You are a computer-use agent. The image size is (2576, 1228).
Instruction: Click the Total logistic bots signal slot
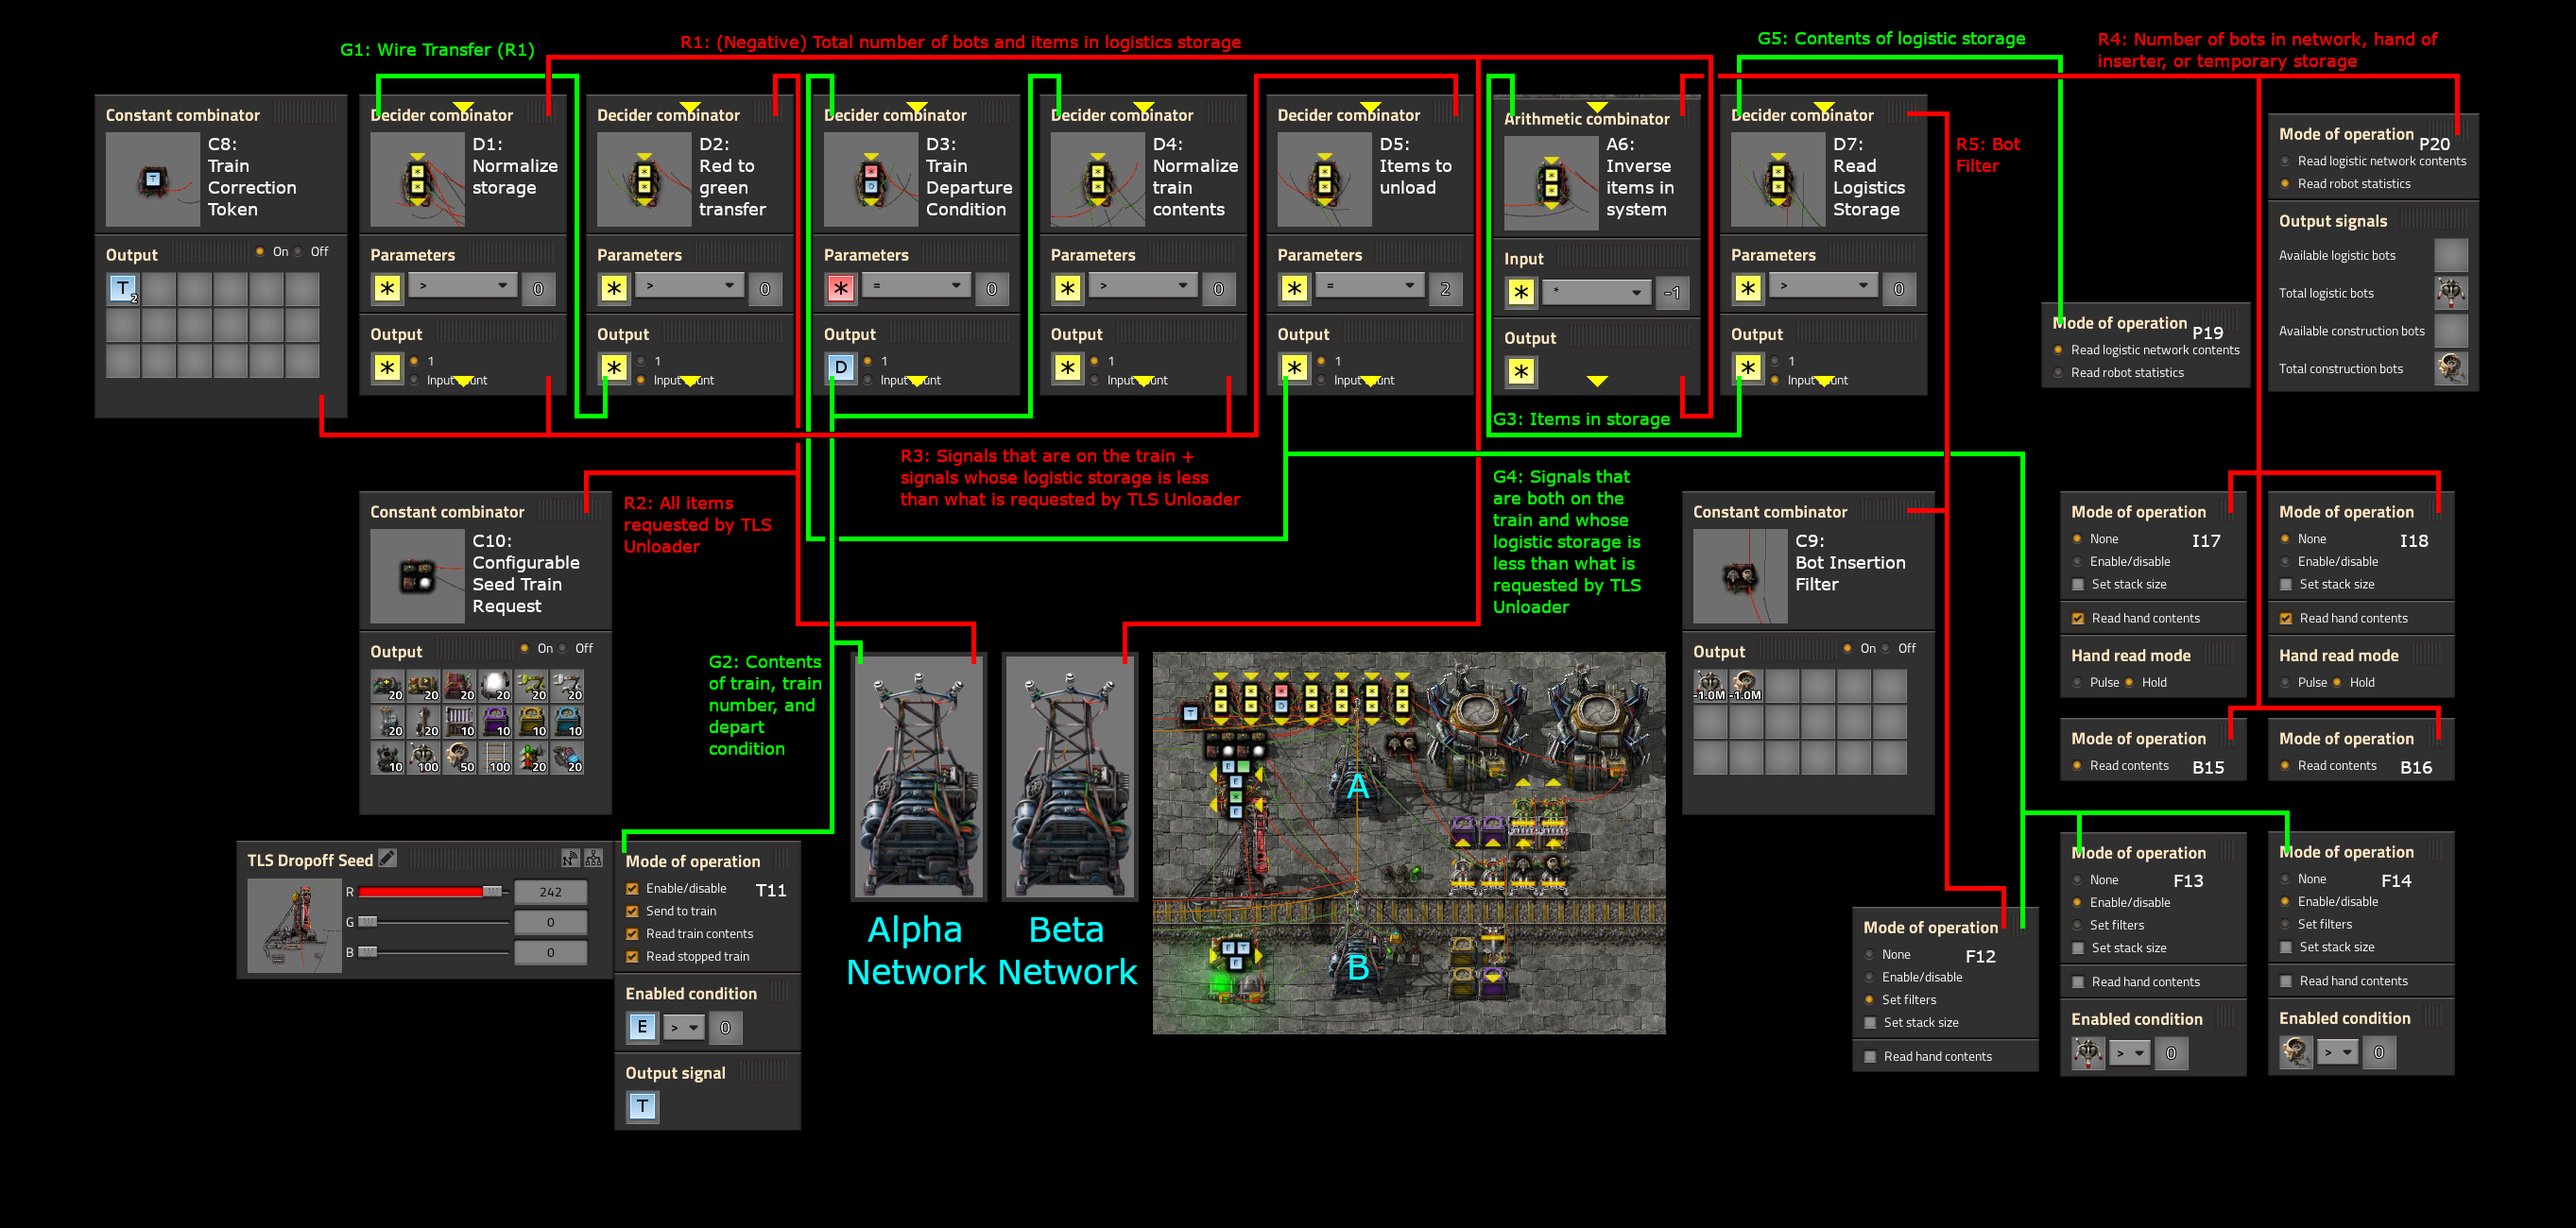pyautogui.click(x=2450, y=293)
